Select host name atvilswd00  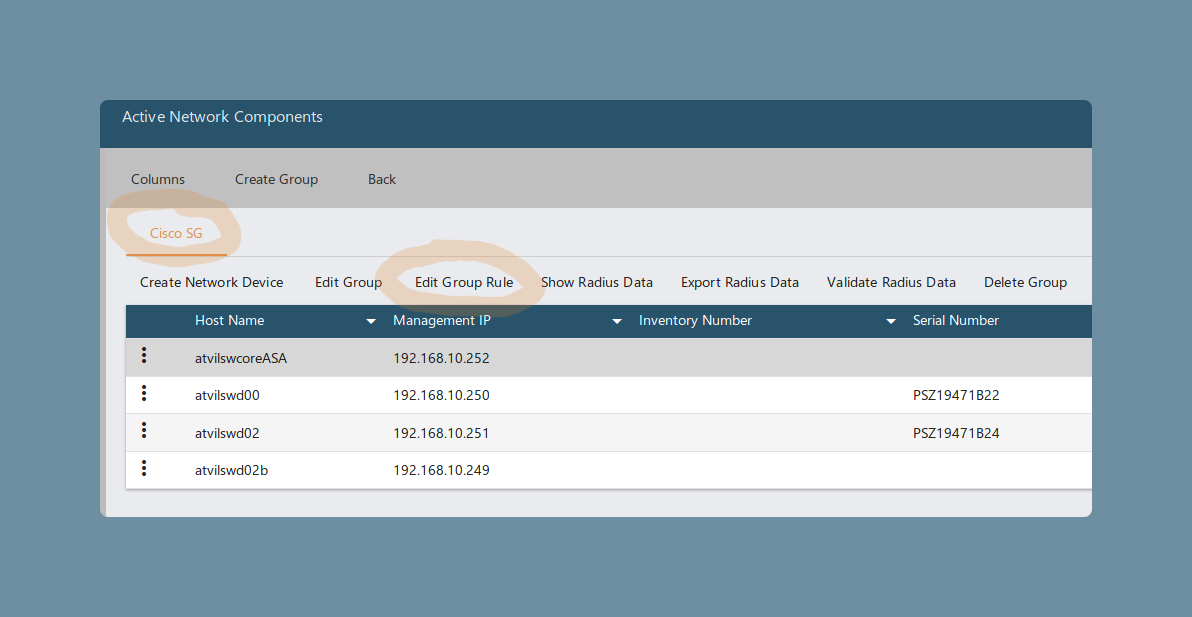[228, 396]
